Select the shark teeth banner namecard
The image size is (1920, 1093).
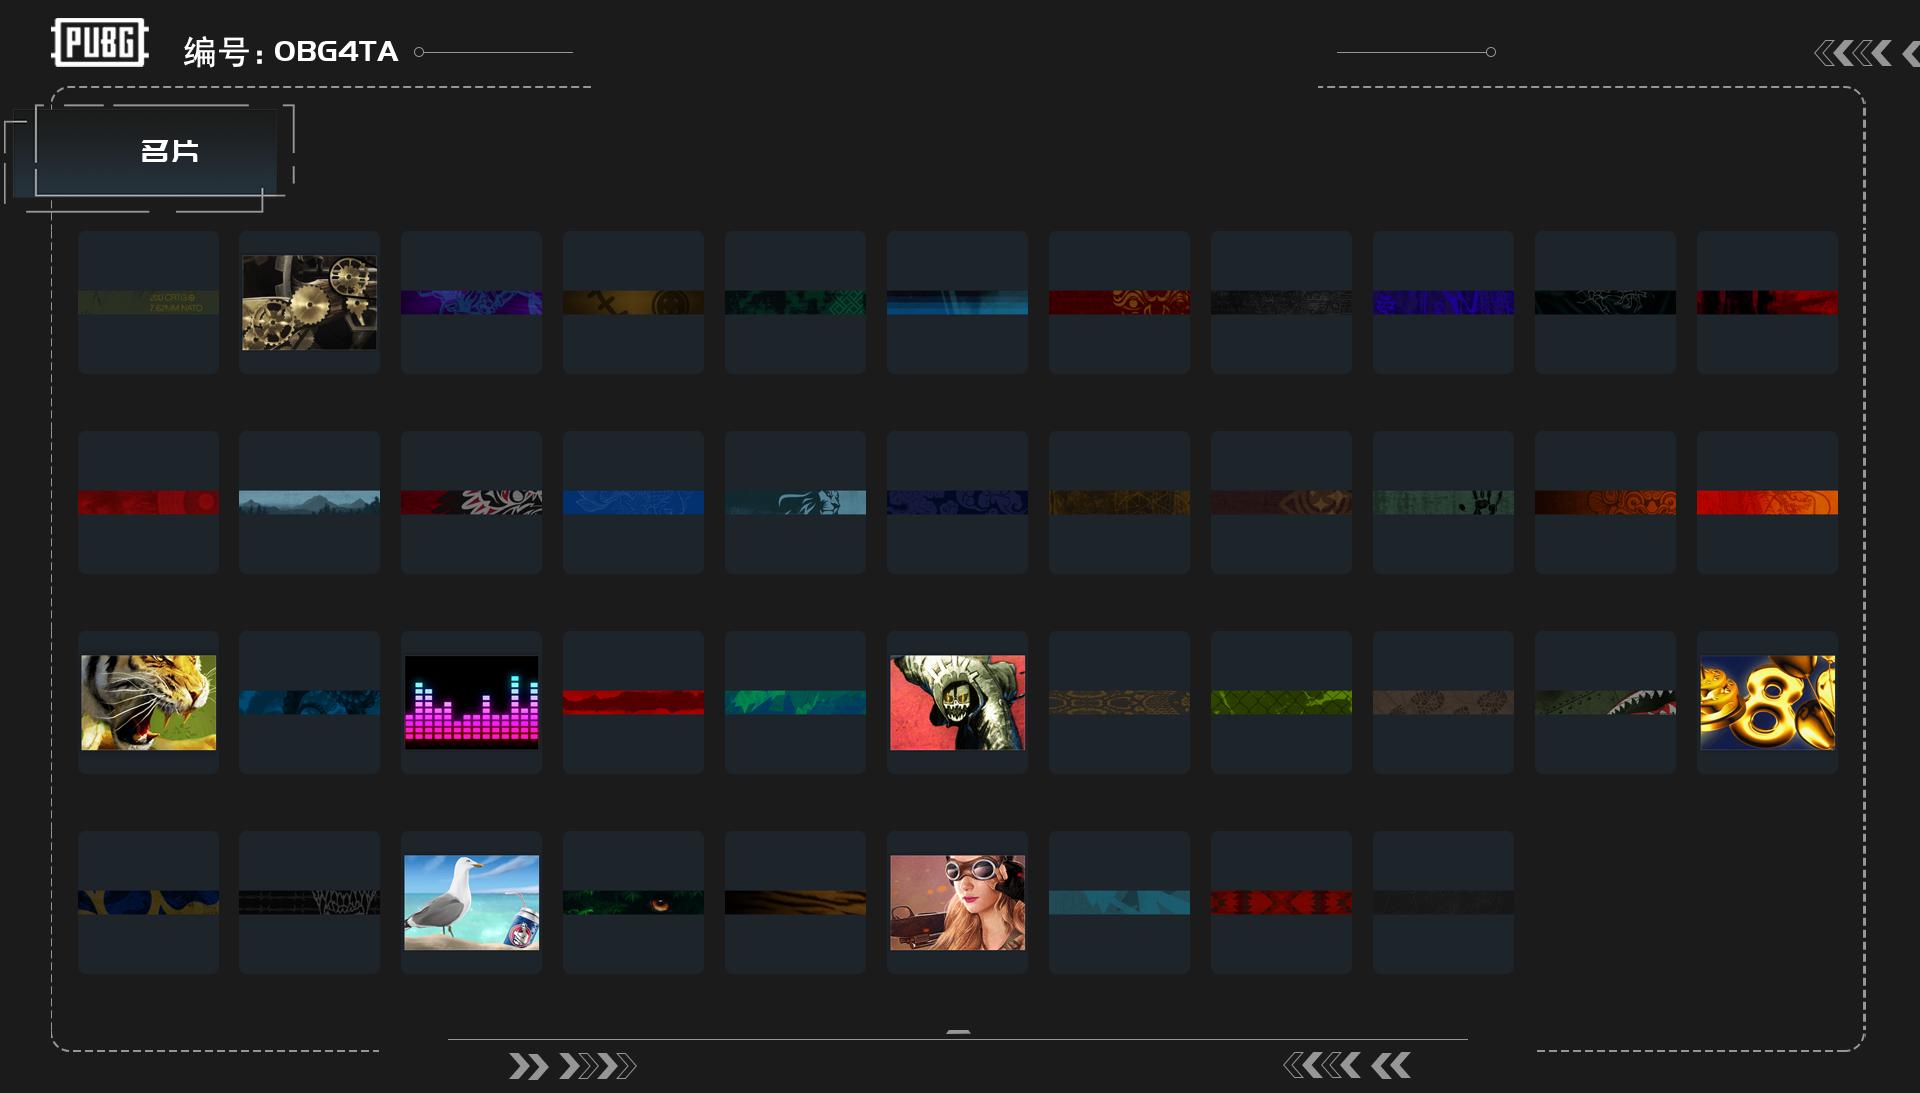[x=1605, y=702]
